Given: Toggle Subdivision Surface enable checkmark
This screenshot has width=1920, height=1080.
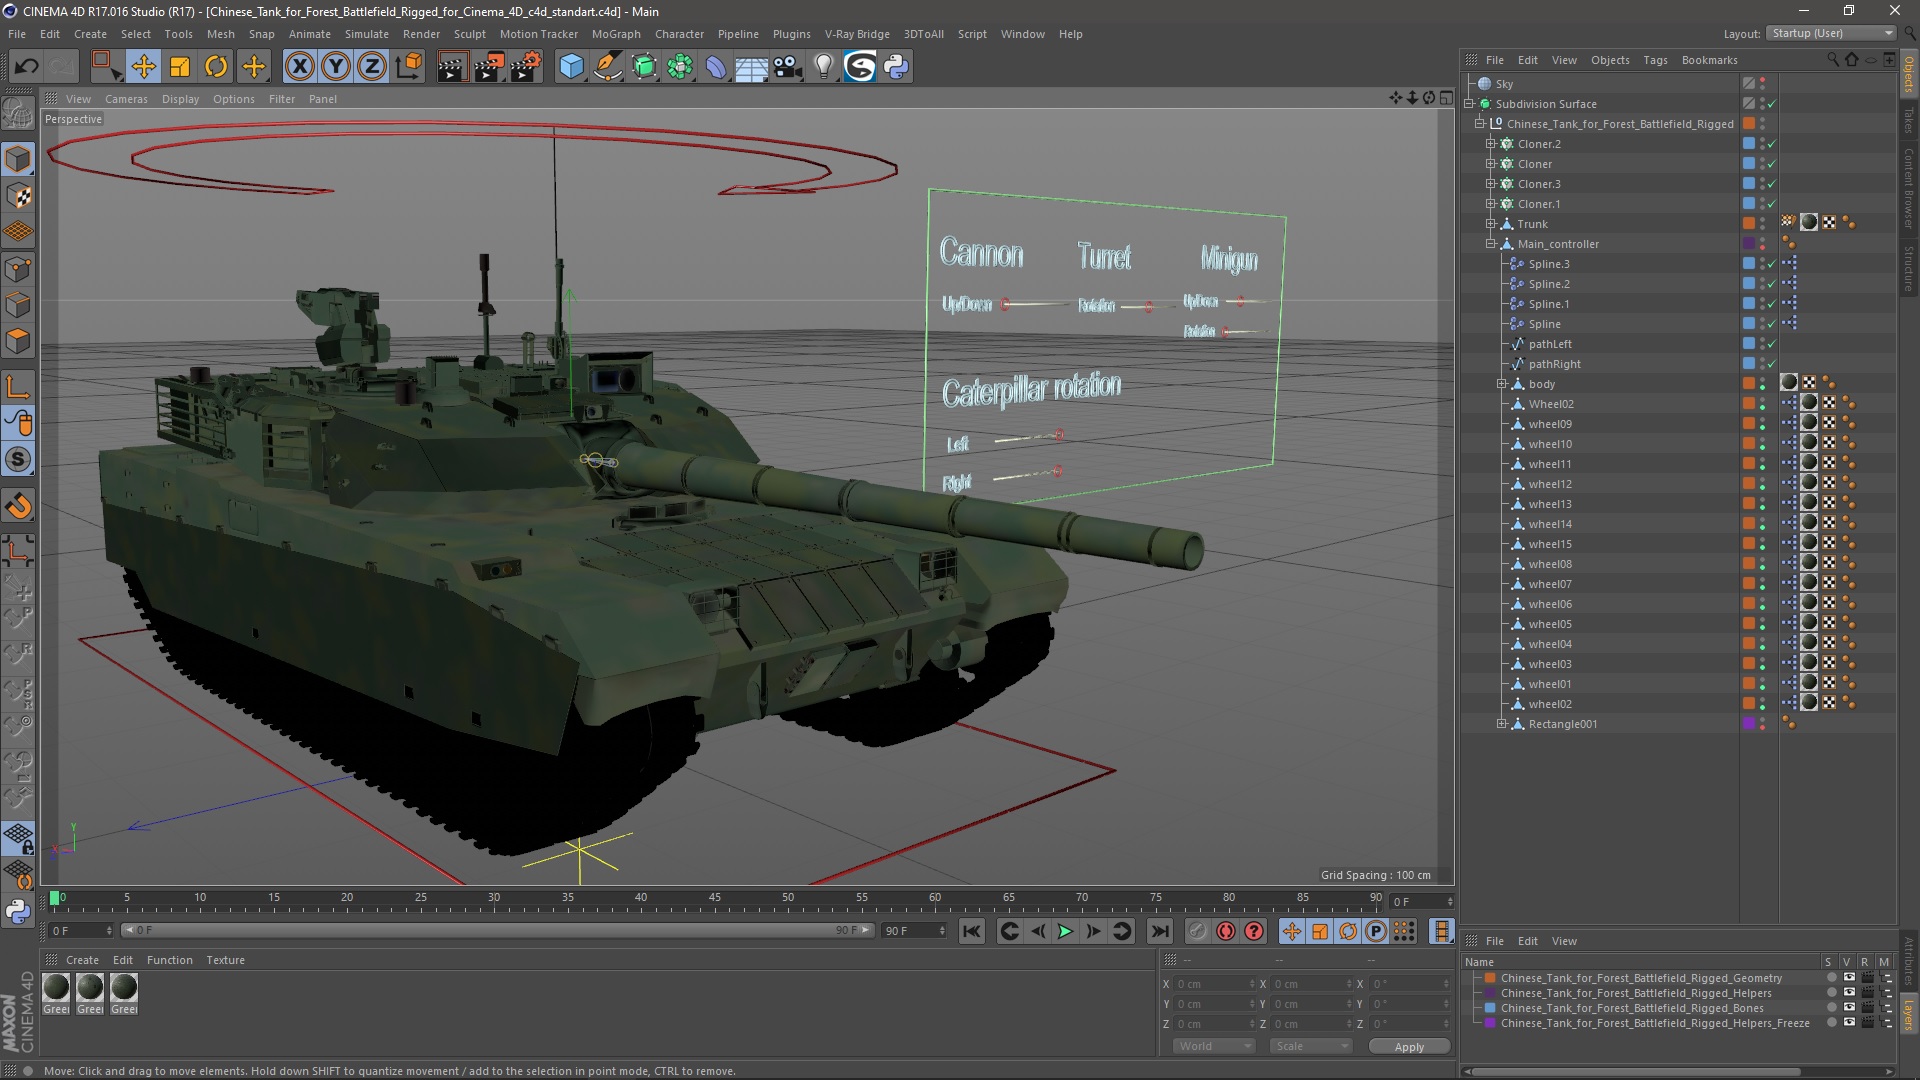Looking at the screenshot, I should [x=1771, y=104].
